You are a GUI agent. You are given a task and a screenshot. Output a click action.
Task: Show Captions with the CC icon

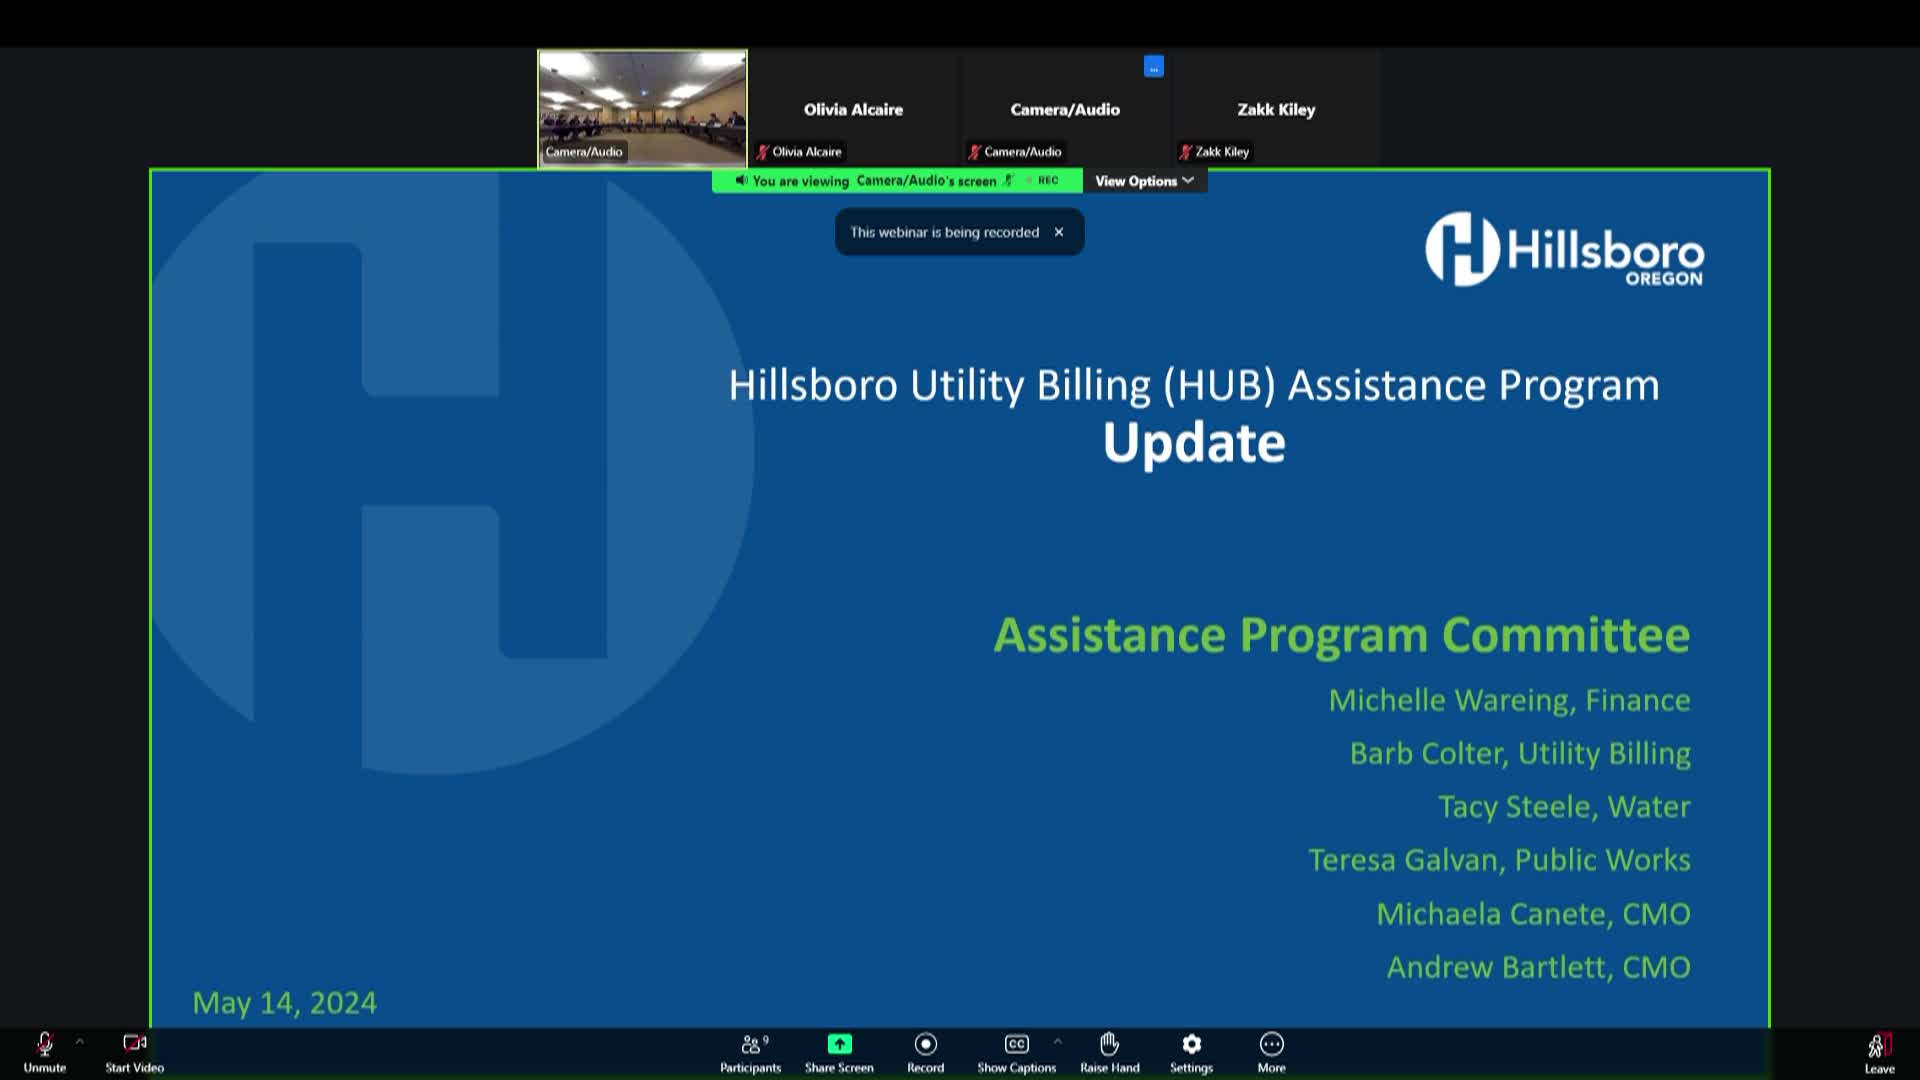[1016, 1044]
